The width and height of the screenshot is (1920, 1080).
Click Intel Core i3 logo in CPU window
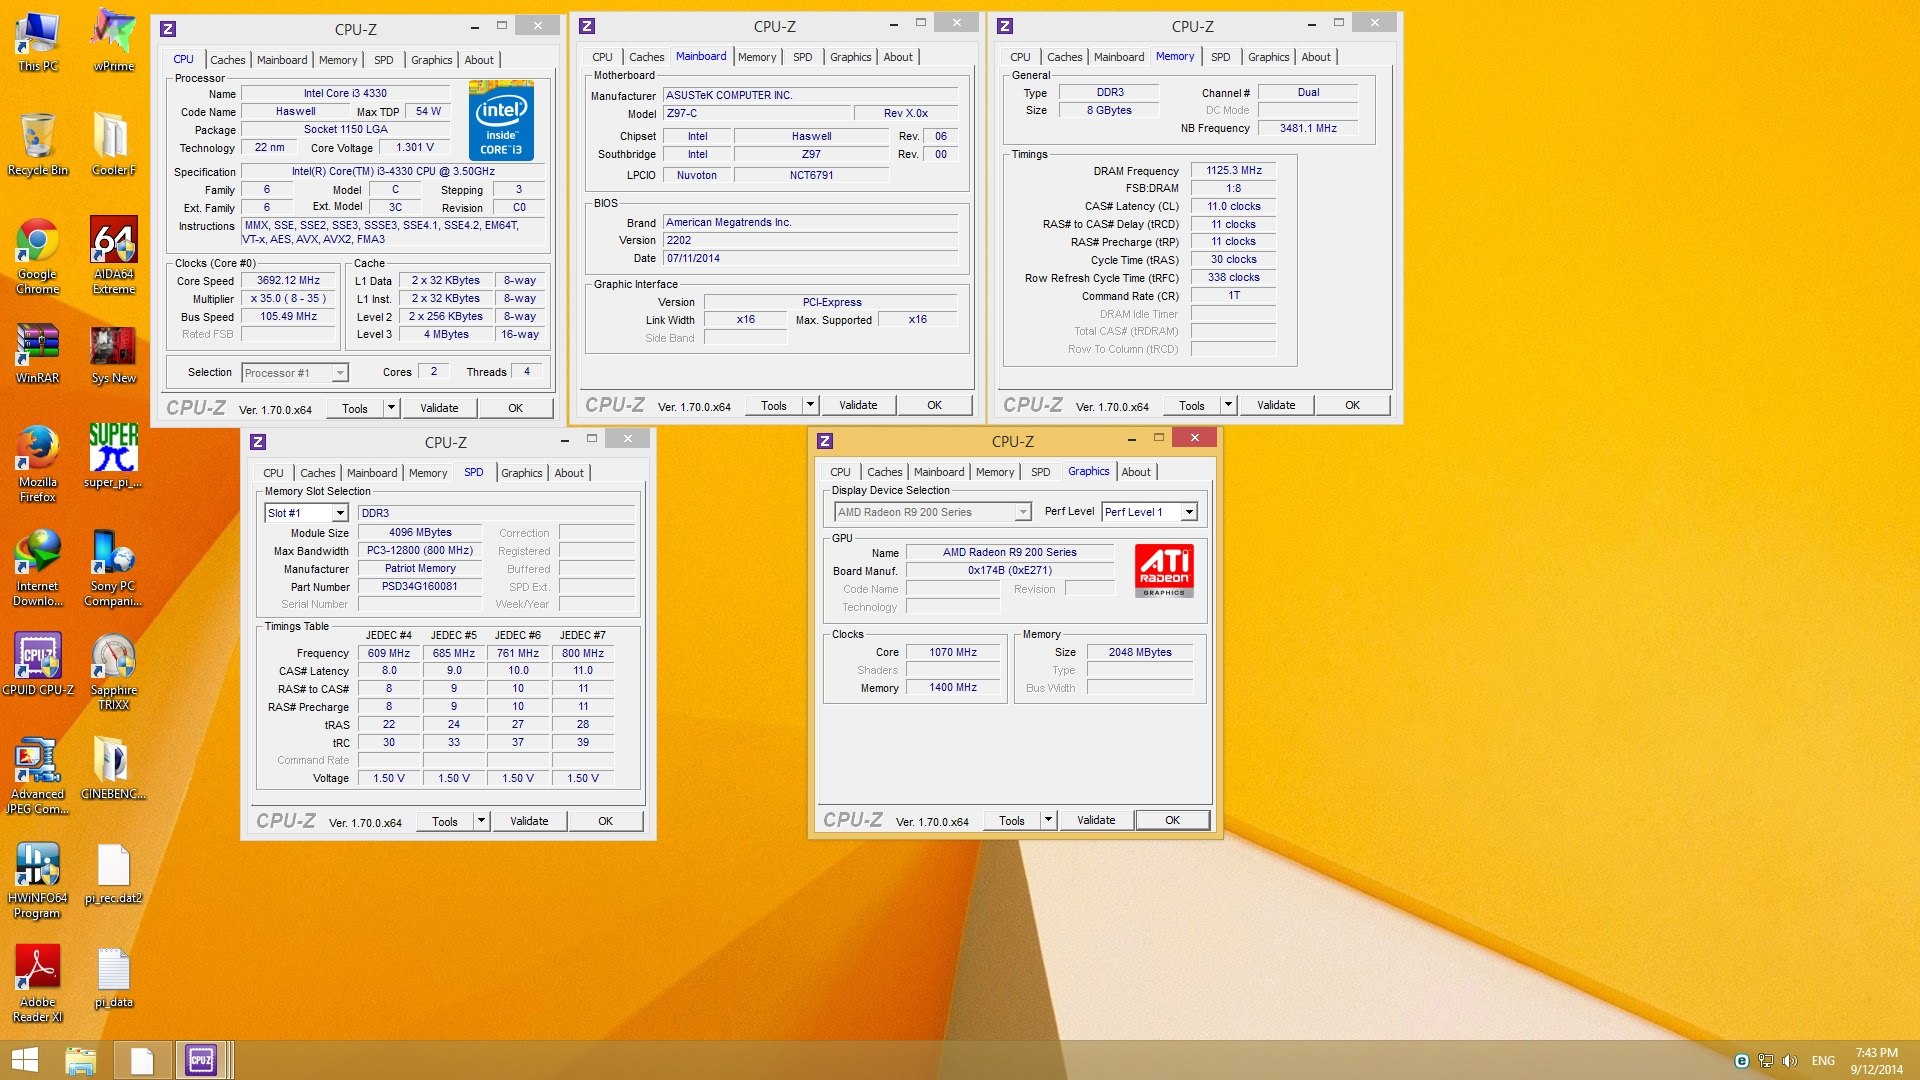pyautogui.click(x=501, y=121)
